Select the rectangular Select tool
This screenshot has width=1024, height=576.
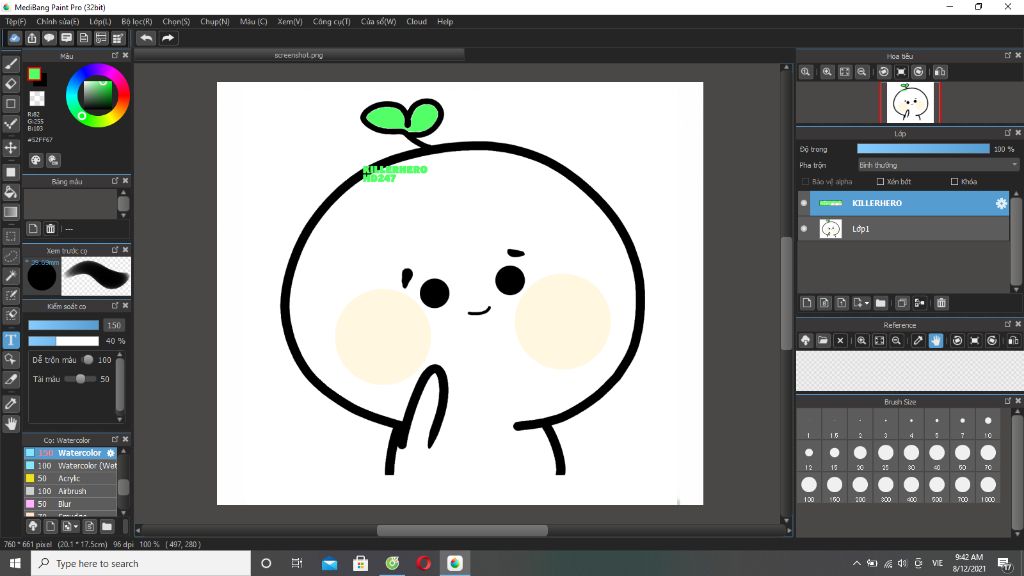(x=11, y=236)
